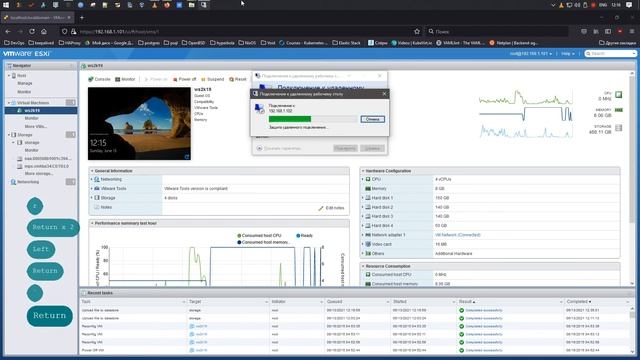Image resolution: width=640 pixels, height=360 pixels.
Task: Collapse the Host node in Navigator
Action: tap(9, 76)
